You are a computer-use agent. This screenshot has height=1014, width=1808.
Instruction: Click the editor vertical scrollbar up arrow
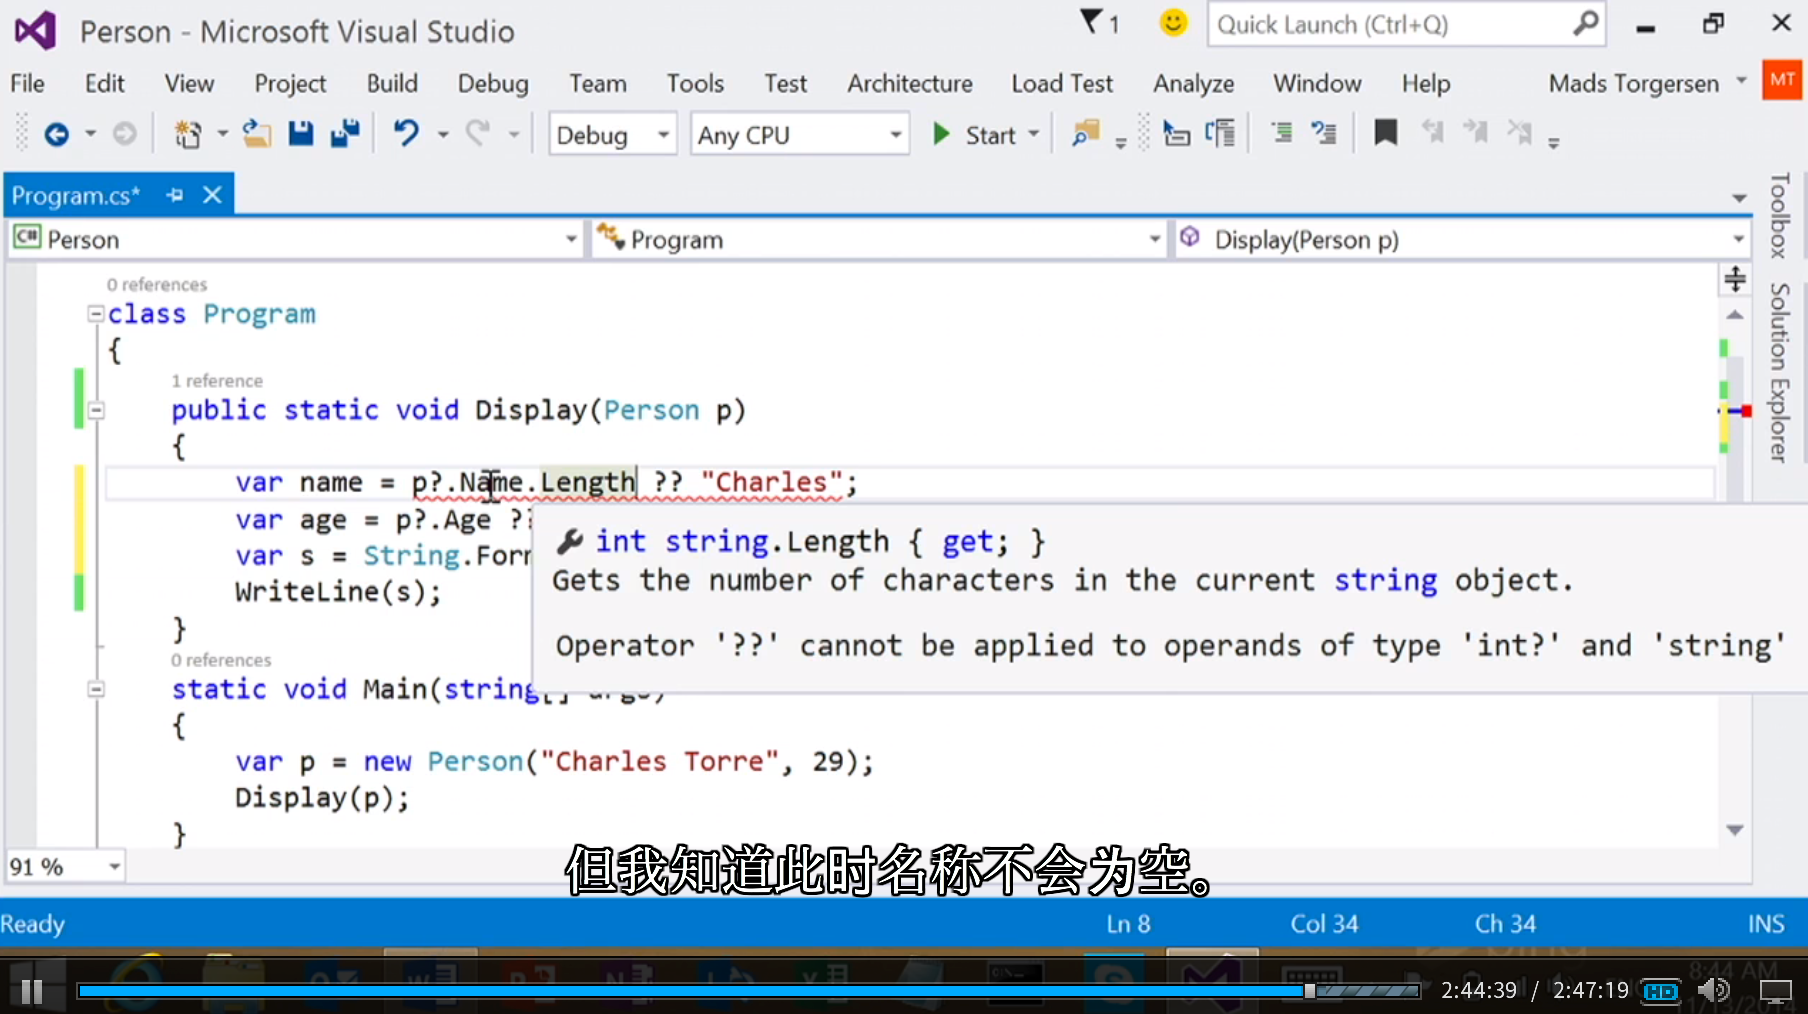(x=1735, y=315)
